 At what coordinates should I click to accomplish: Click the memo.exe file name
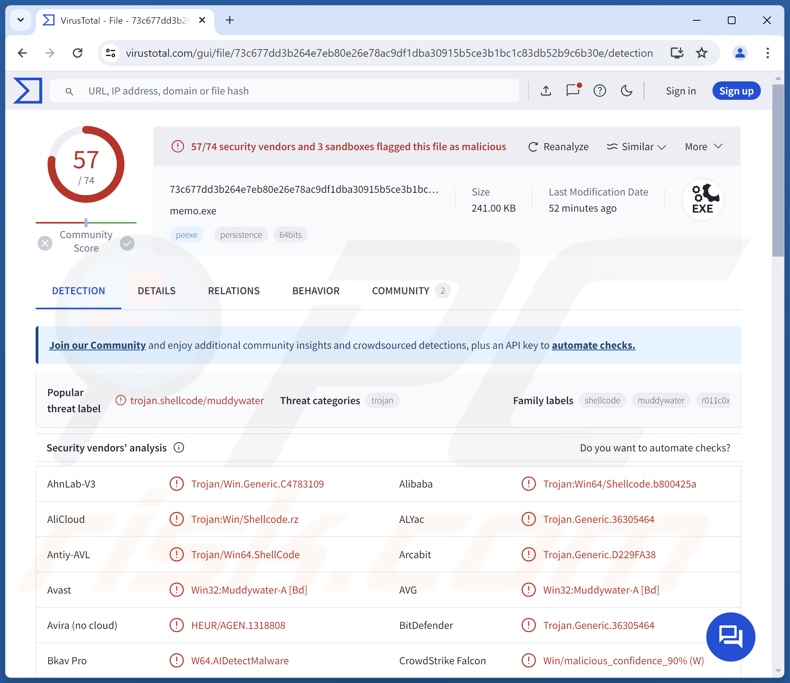click(x=193, y=211)
